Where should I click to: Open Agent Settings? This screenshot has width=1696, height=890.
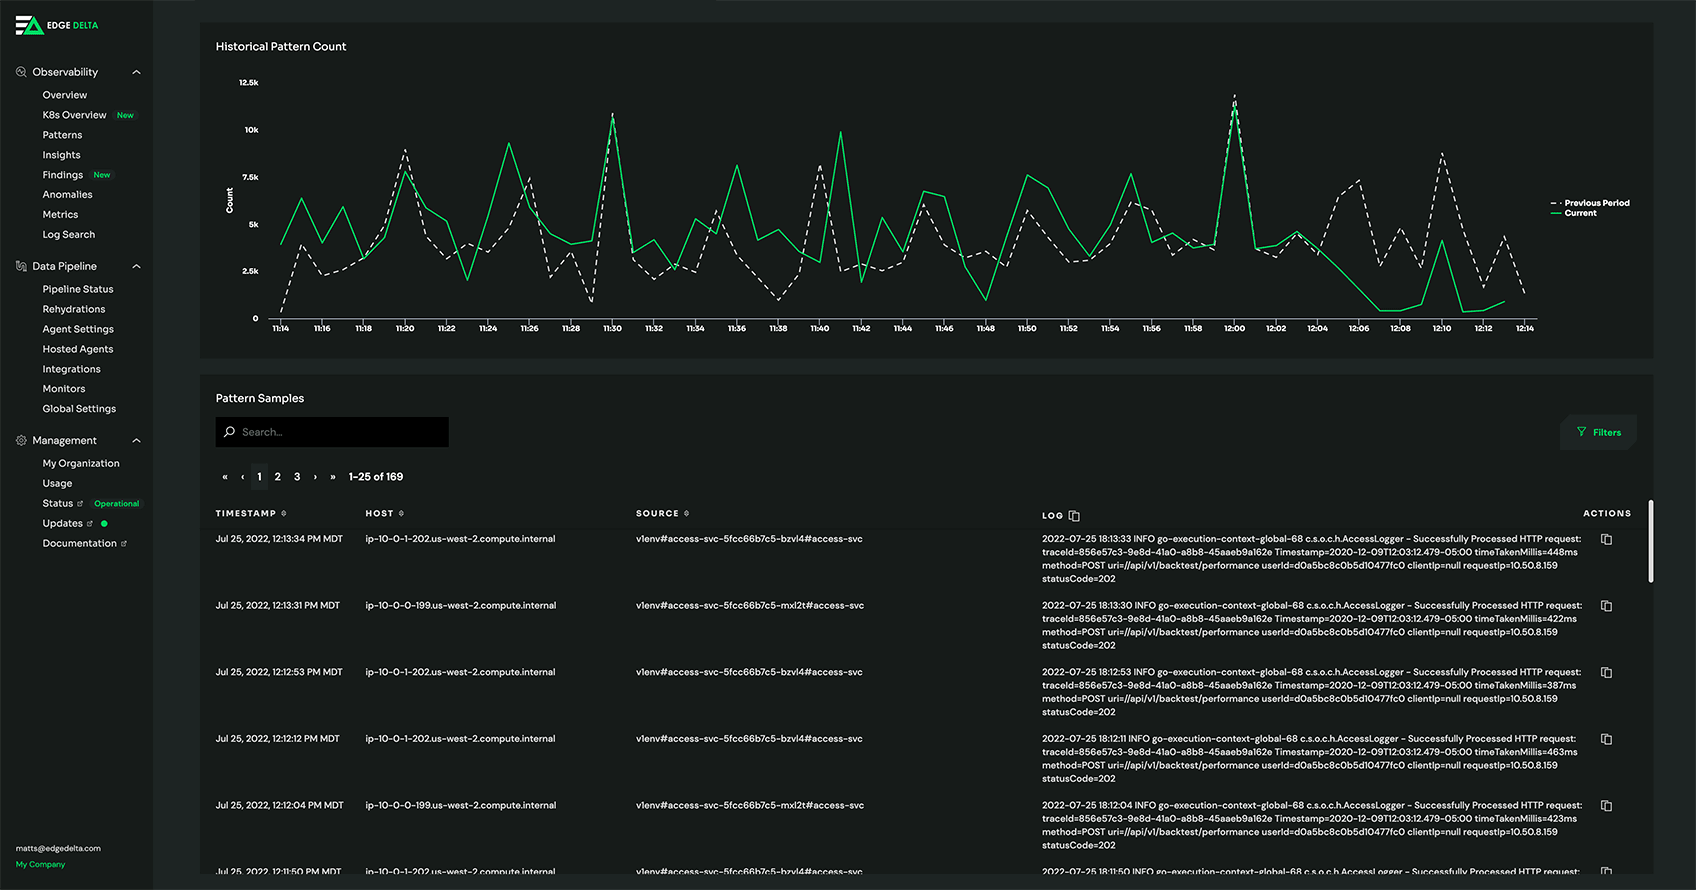tap(78, 329)
